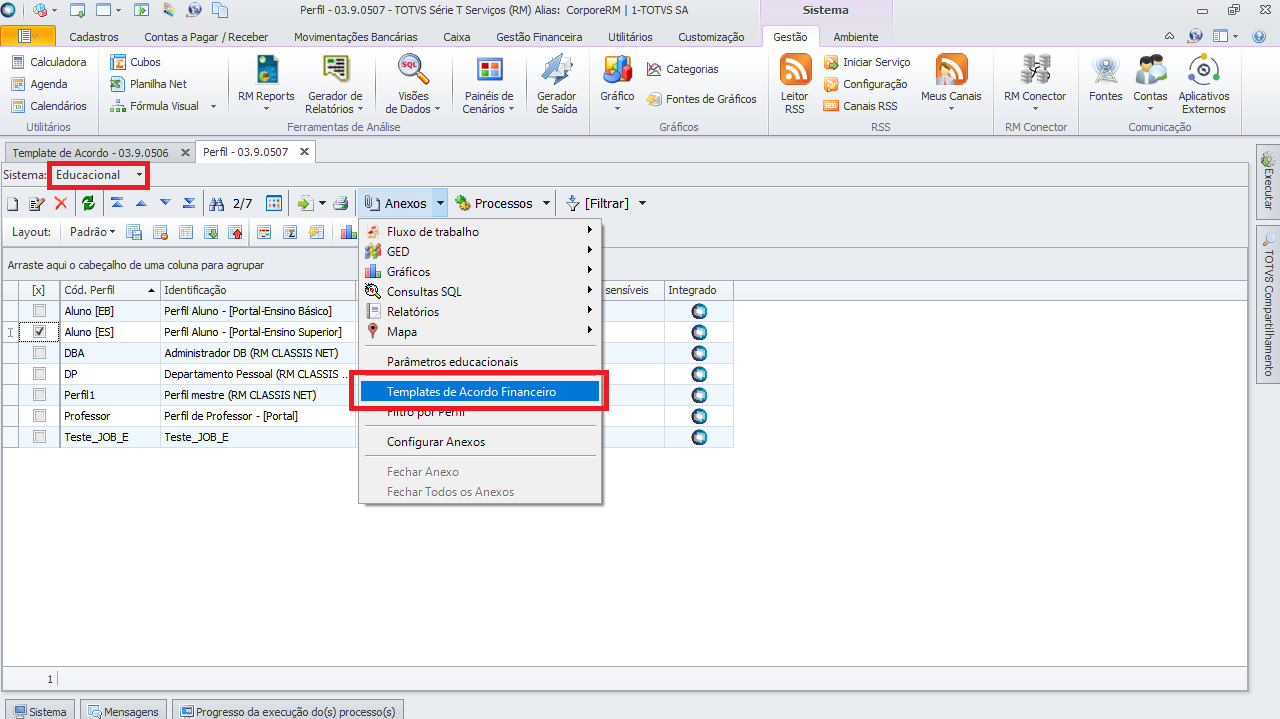Open Aplicativos Externos
The height and width of the screenshot is (719, 1280).
click(x=1203, y=84)
